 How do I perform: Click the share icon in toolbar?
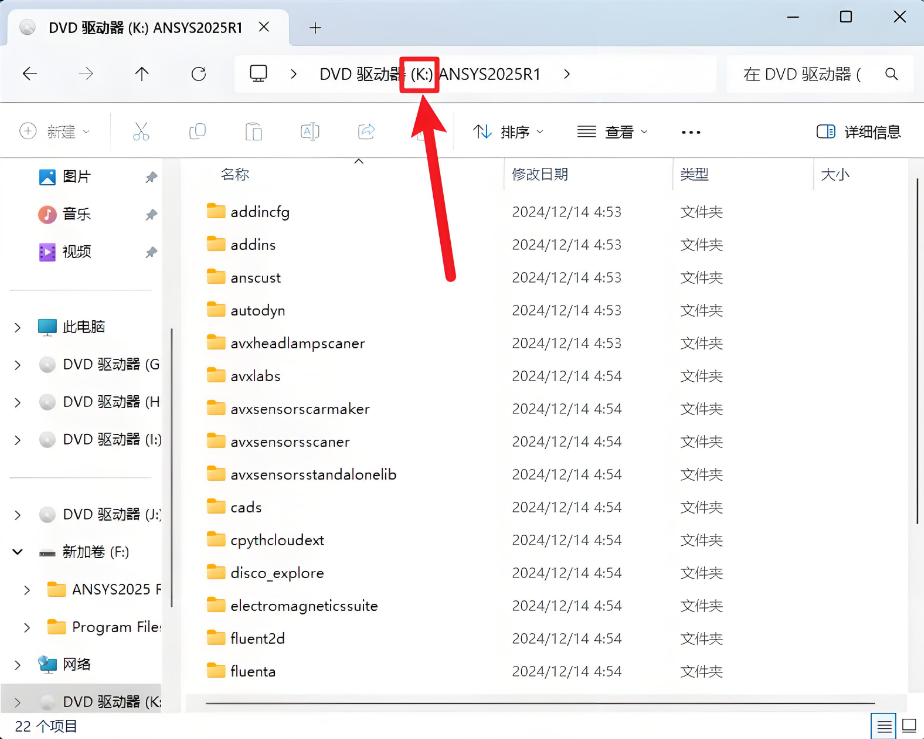(366, 131)
